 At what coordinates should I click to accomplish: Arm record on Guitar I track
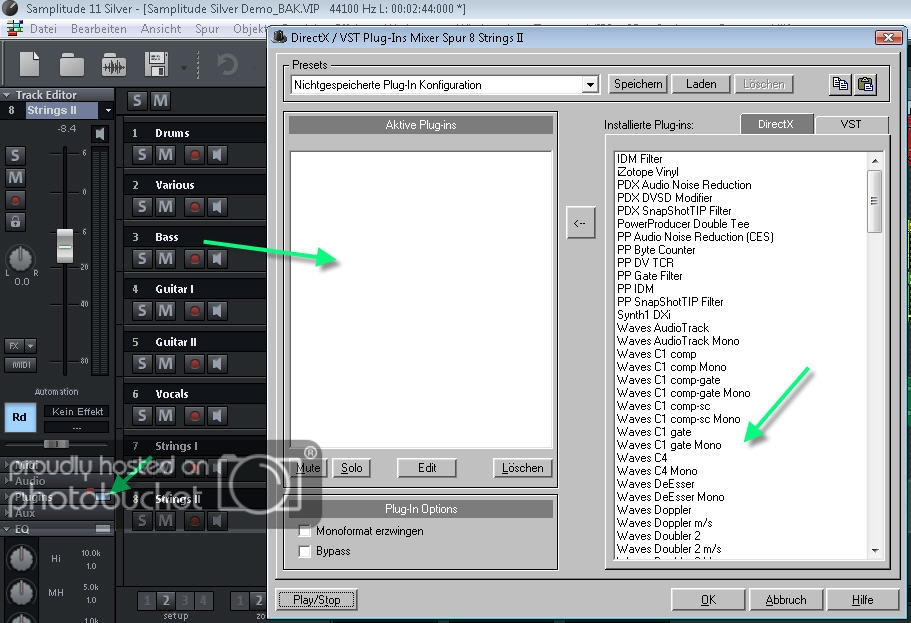click(x=195, y=311)
